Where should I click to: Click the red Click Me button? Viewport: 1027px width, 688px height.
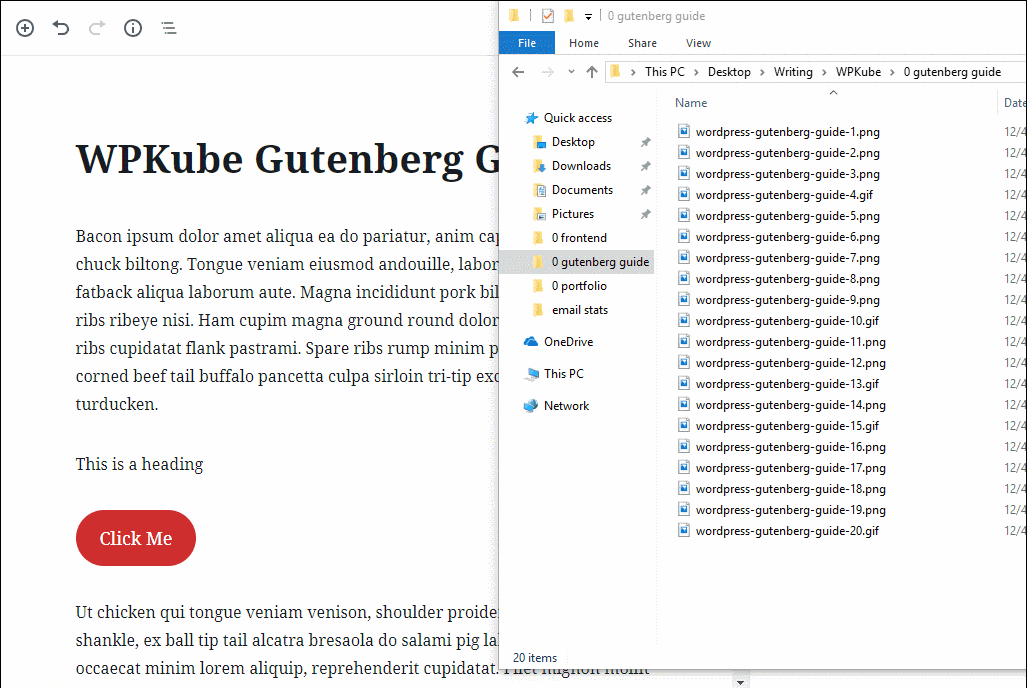coord(136,538)
